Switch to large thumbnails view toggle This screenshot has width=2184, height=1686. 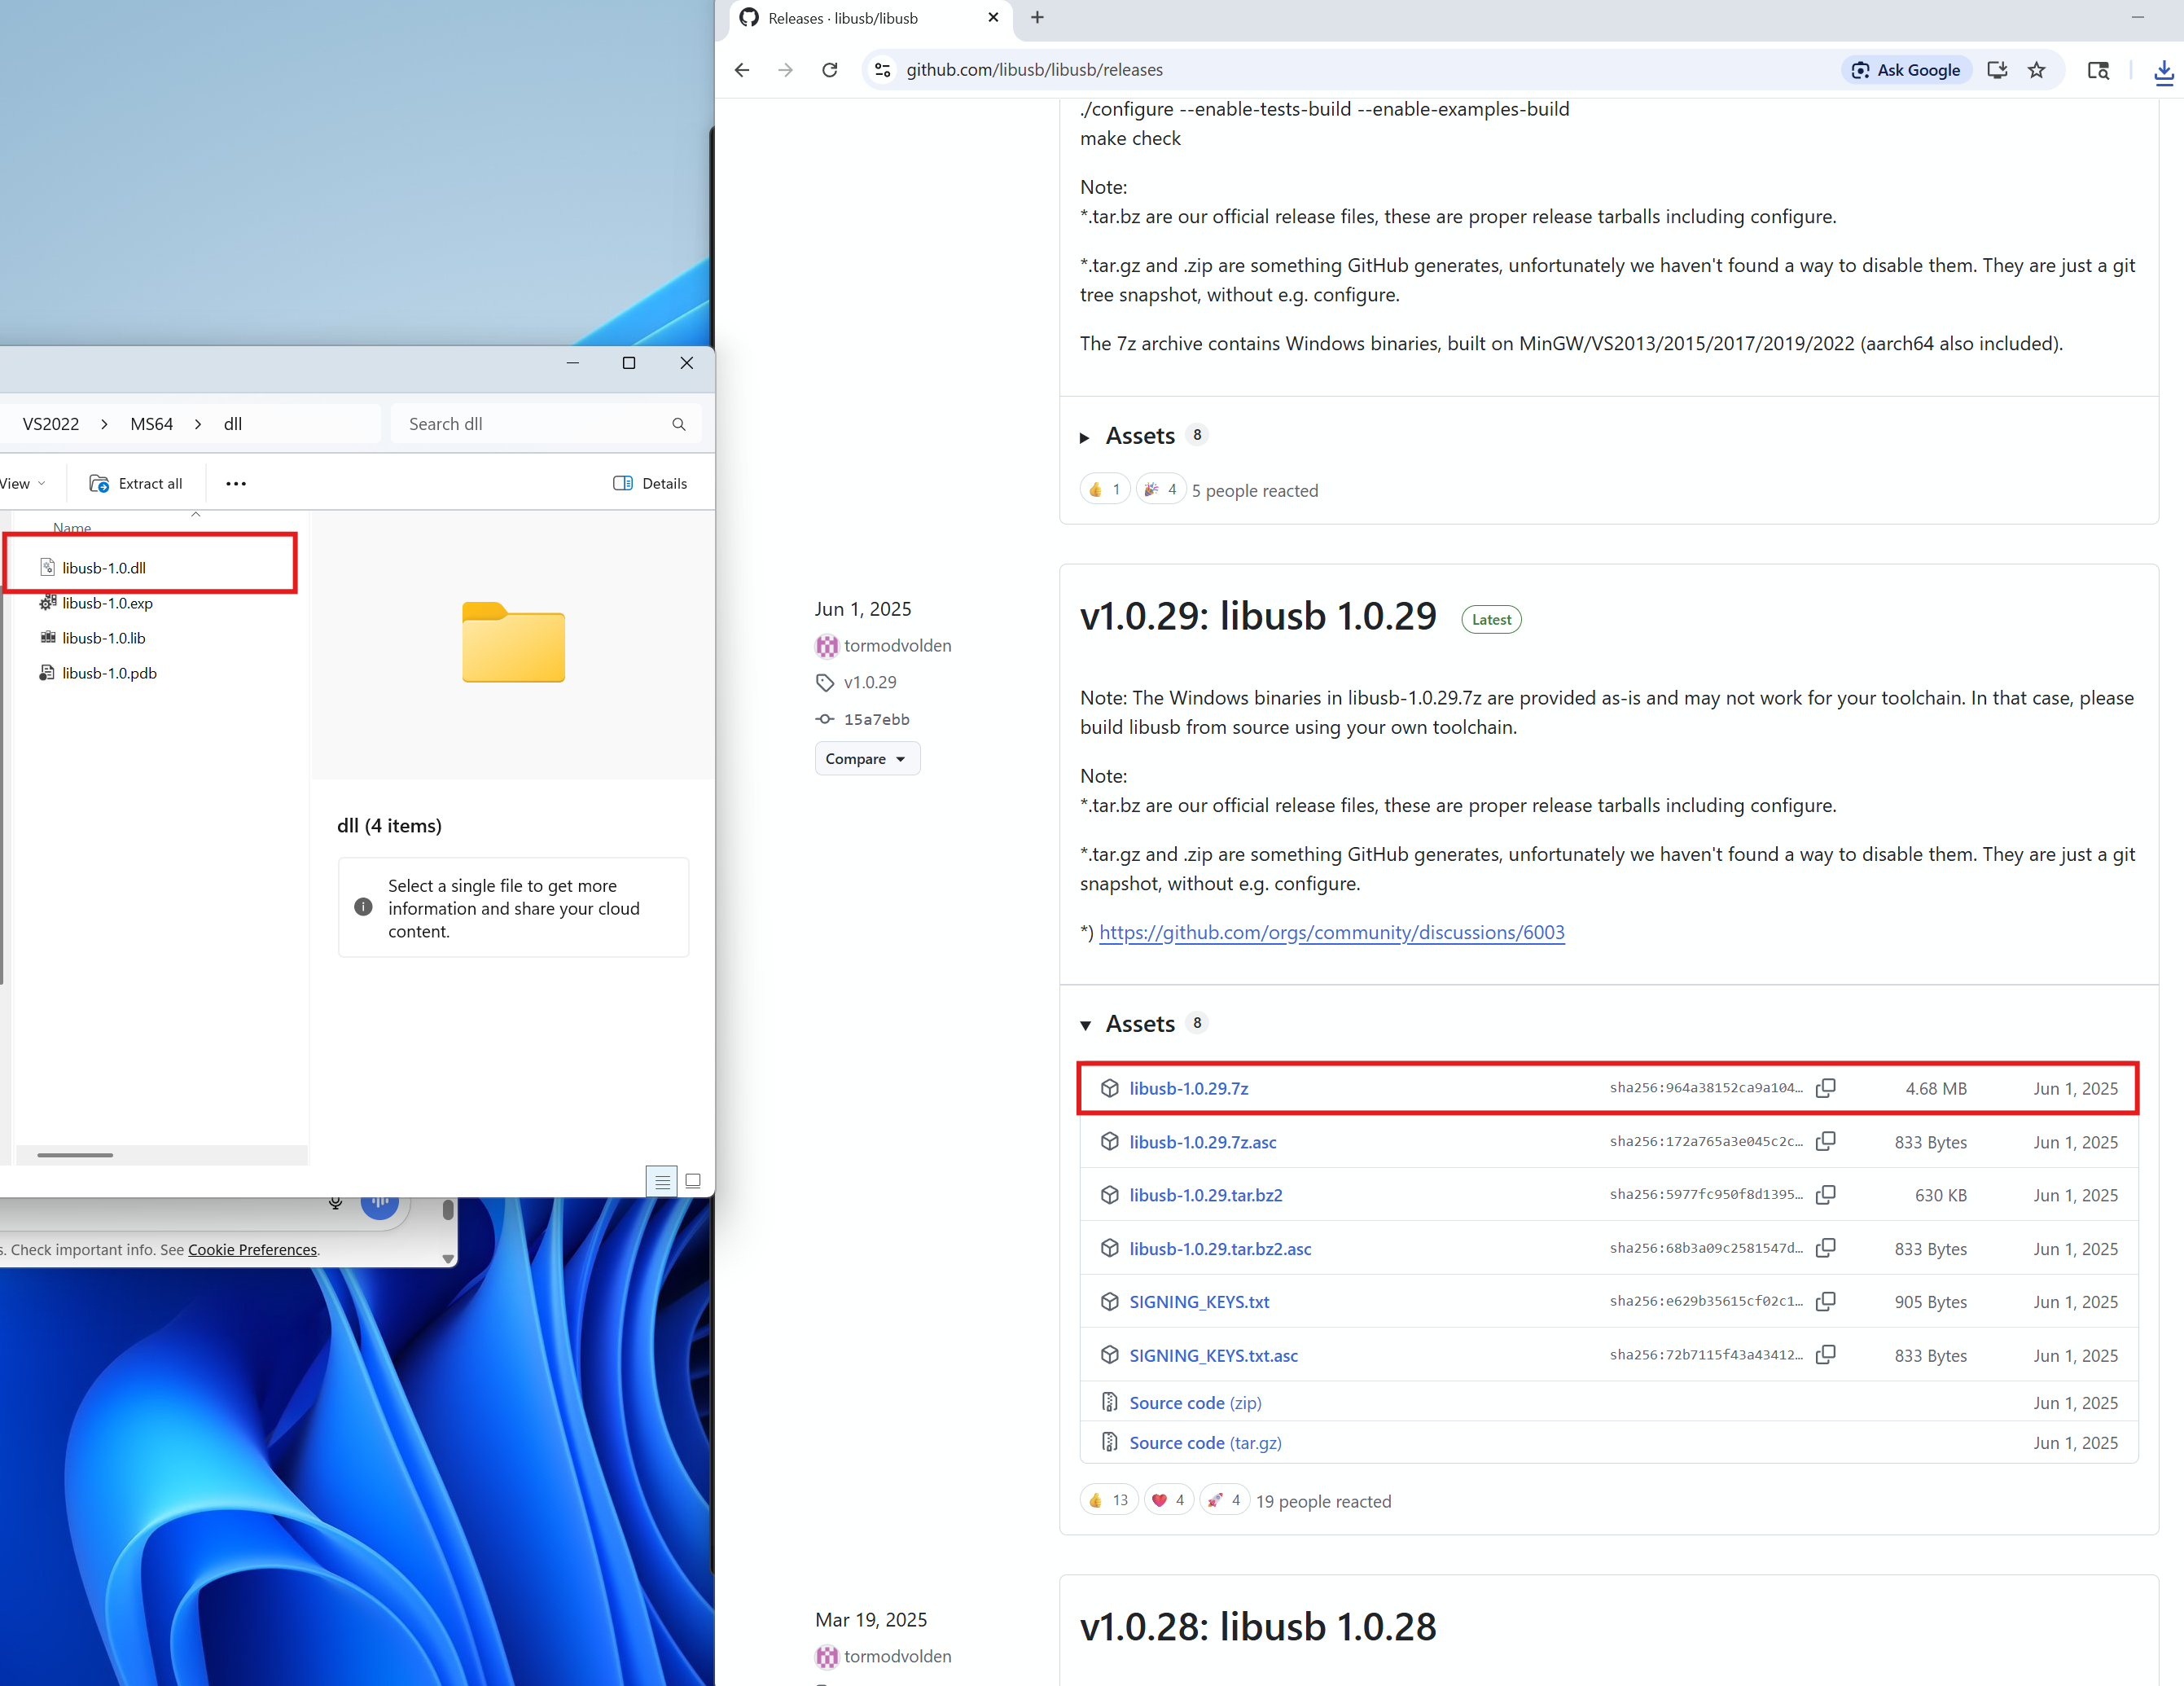692,1181
